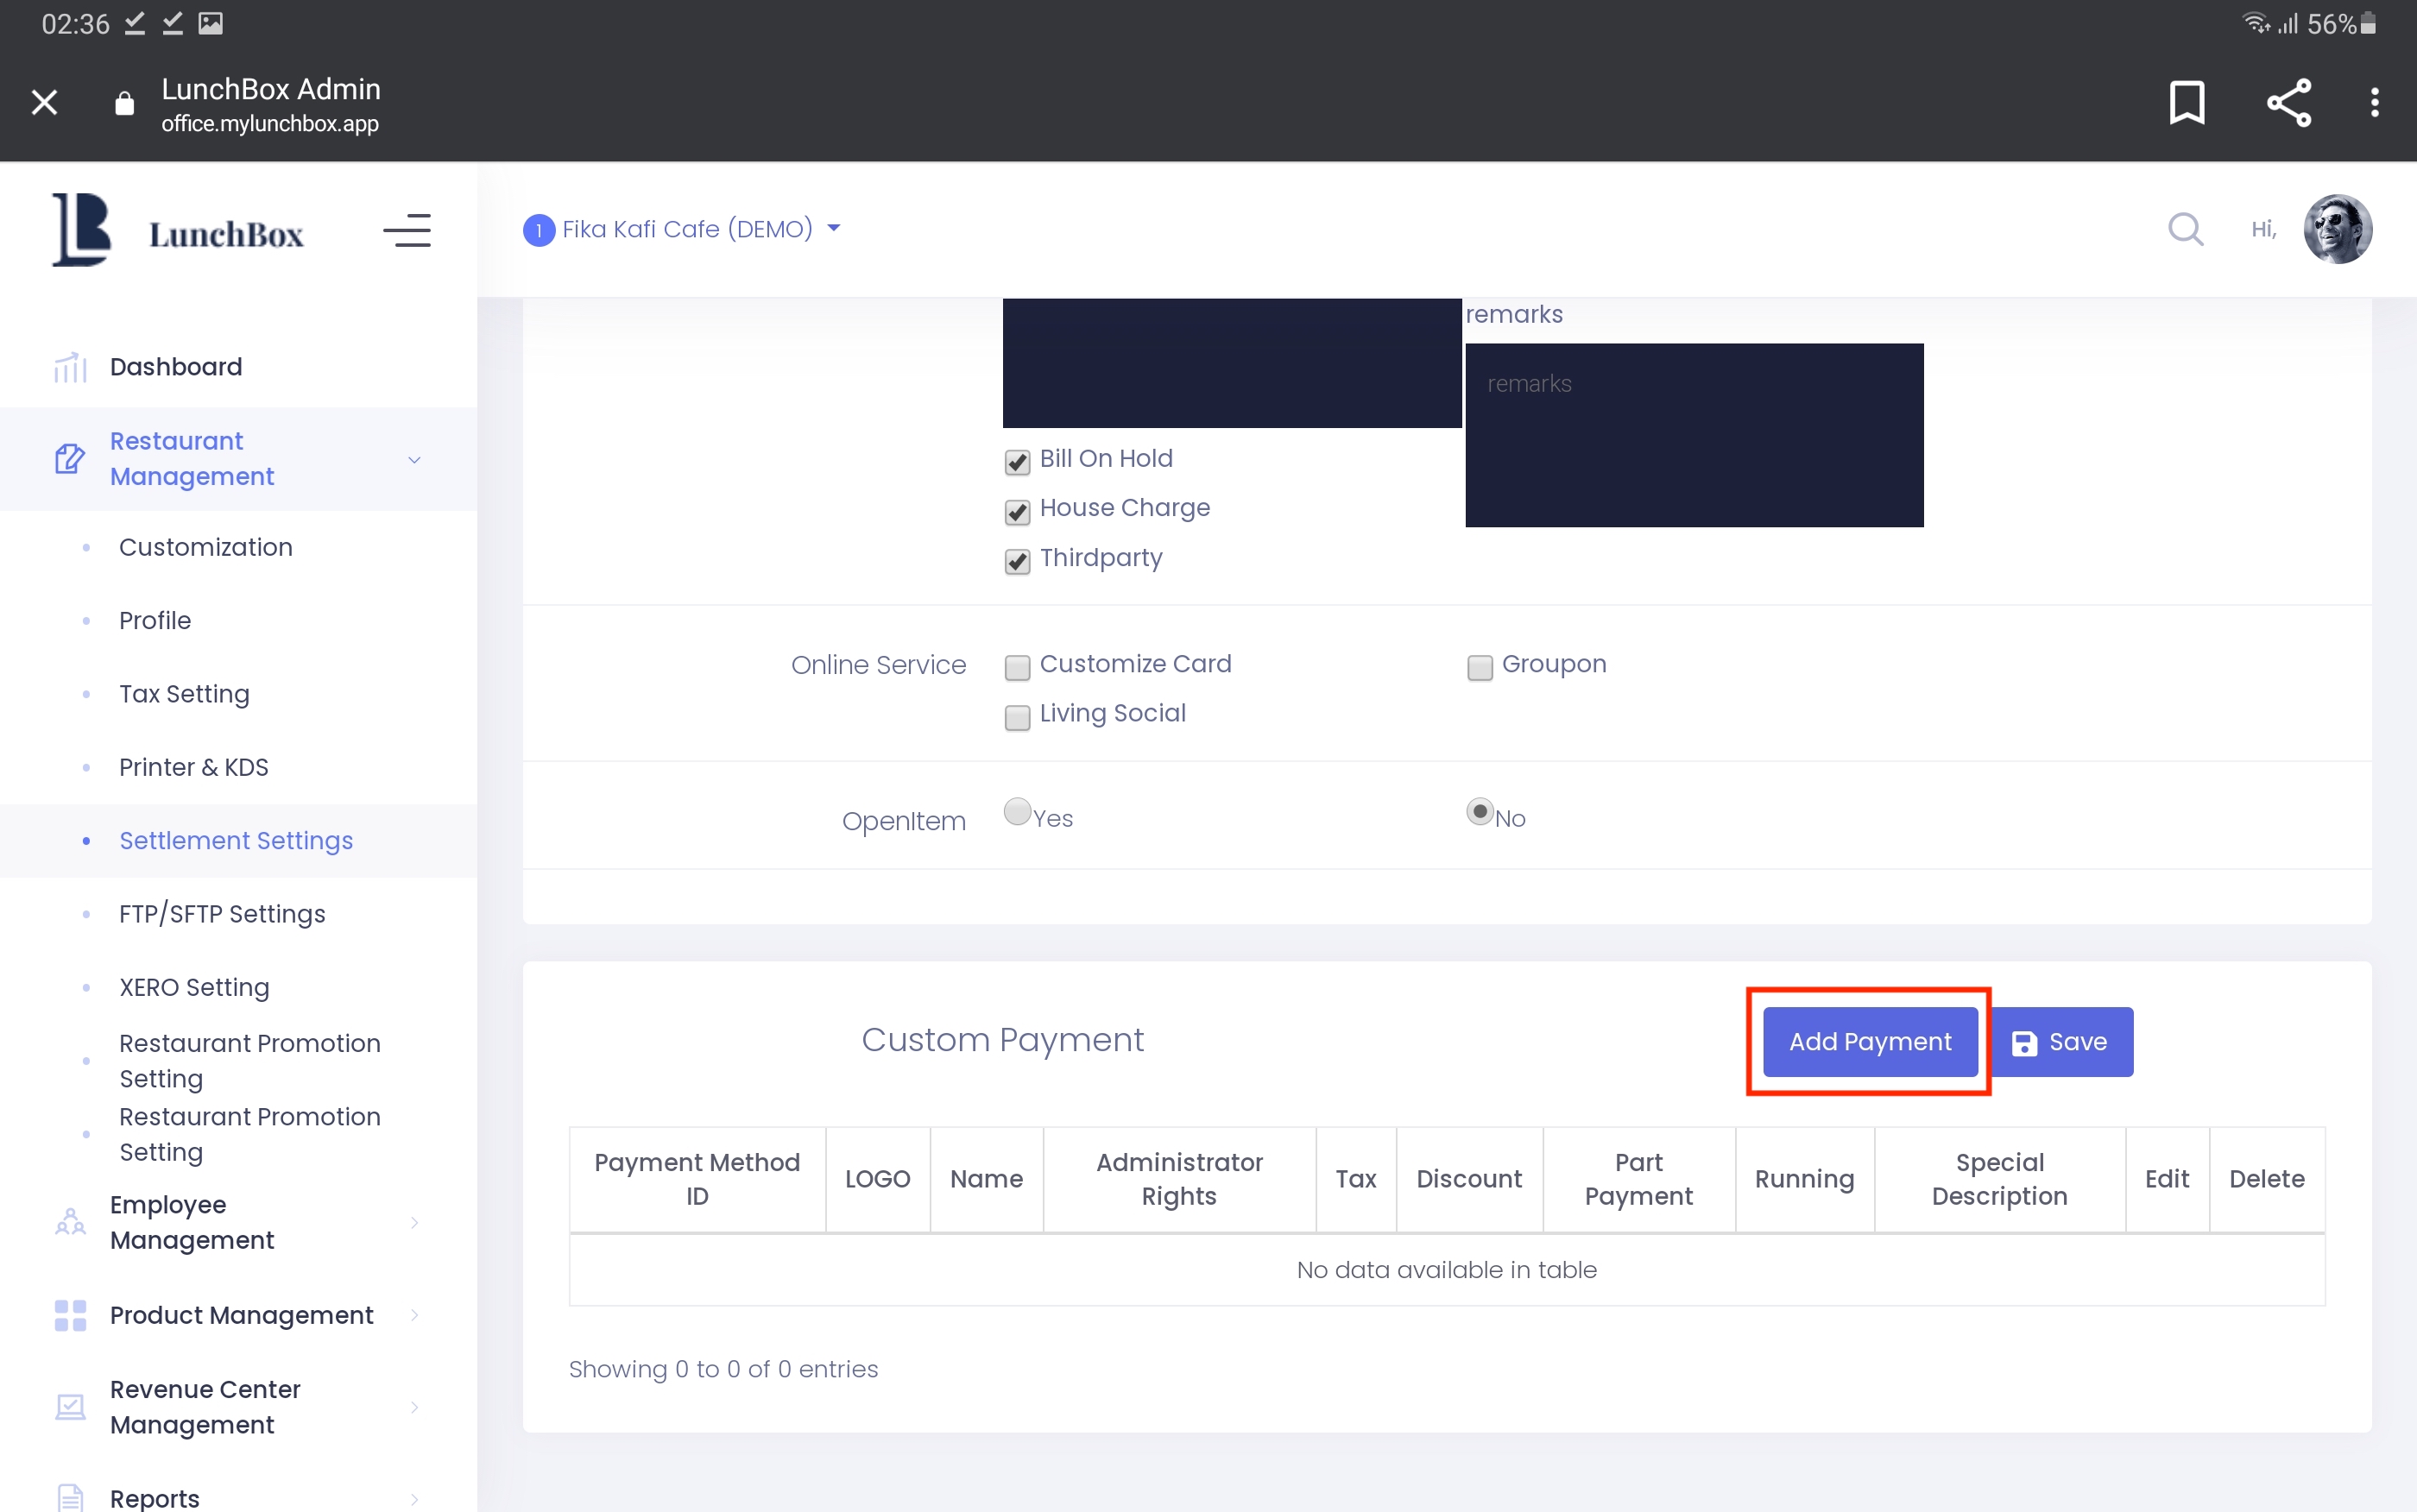Open Tax Setting page

(x=184, y=694)
